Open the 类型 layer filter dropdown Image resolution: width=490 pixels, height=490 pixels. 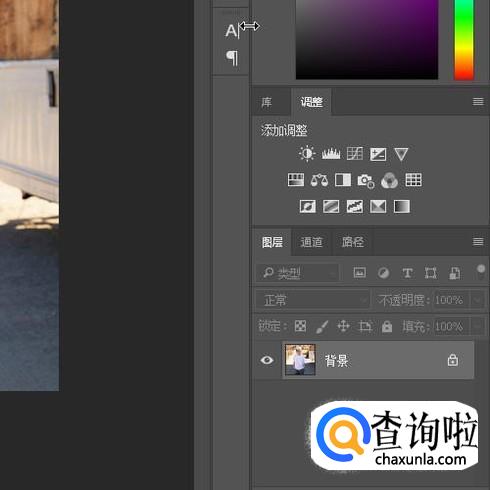tap(298, 273)
